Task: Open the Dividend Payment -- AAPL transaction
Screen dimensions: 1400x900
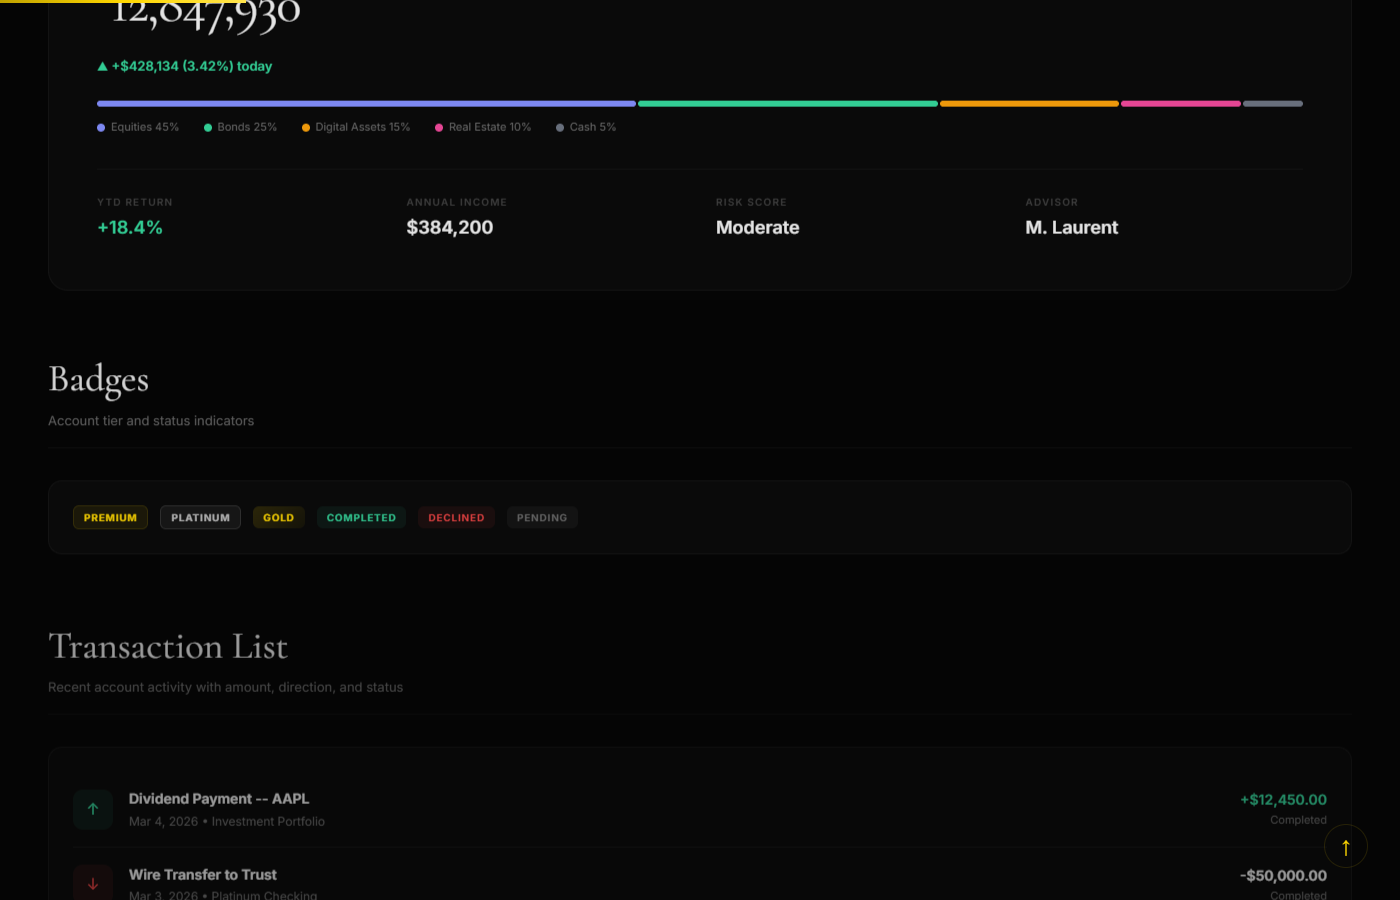Action: click(219, 799)
